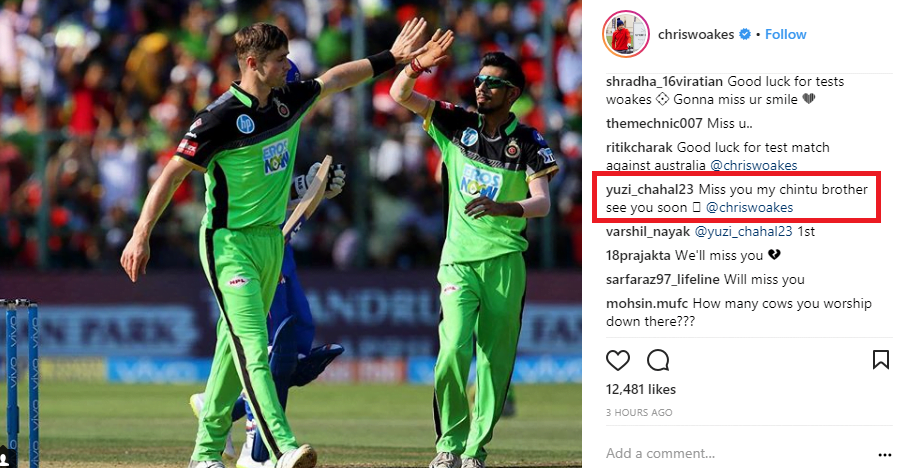The width and height of the screenshot is (900, 468).
Task: Focus the Add a comment field
Action: pyautogui.click(x=738, y=454)
